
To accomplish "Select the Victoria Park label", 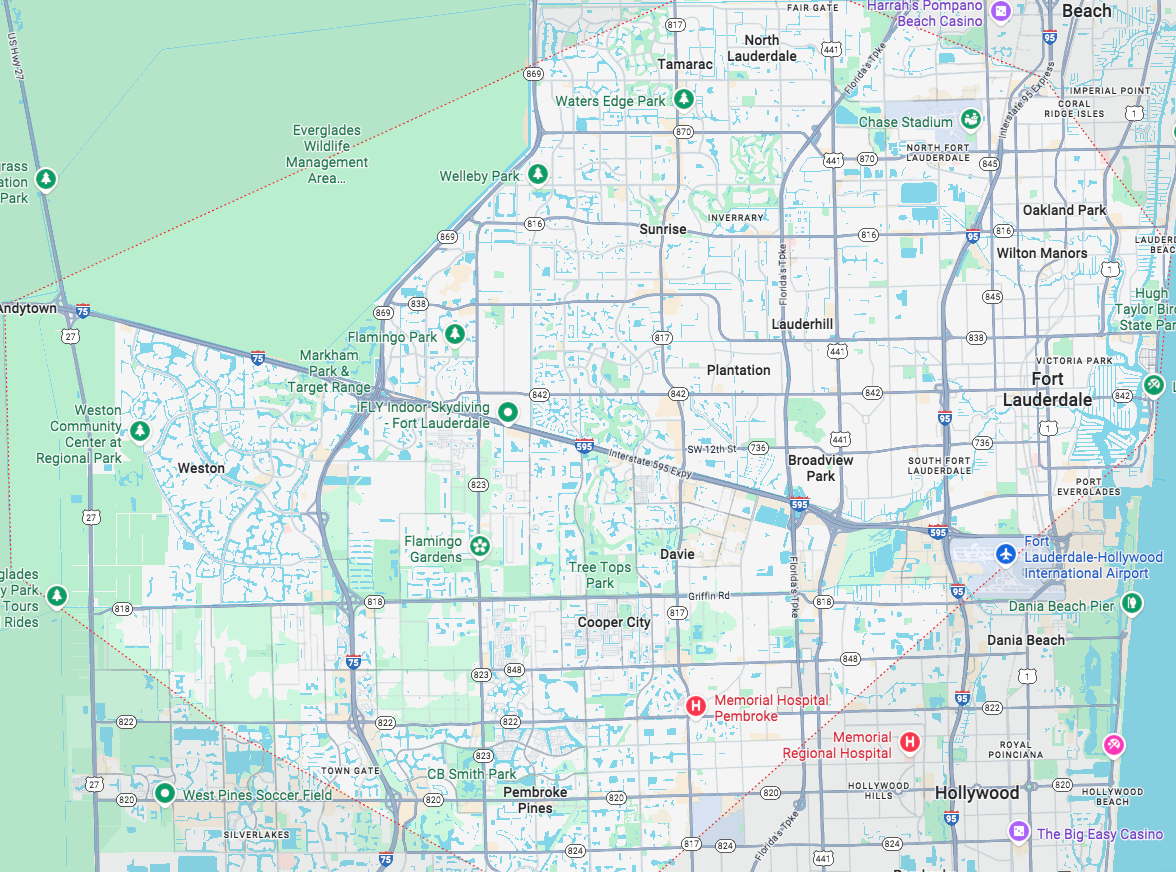I will (1074, 361).
